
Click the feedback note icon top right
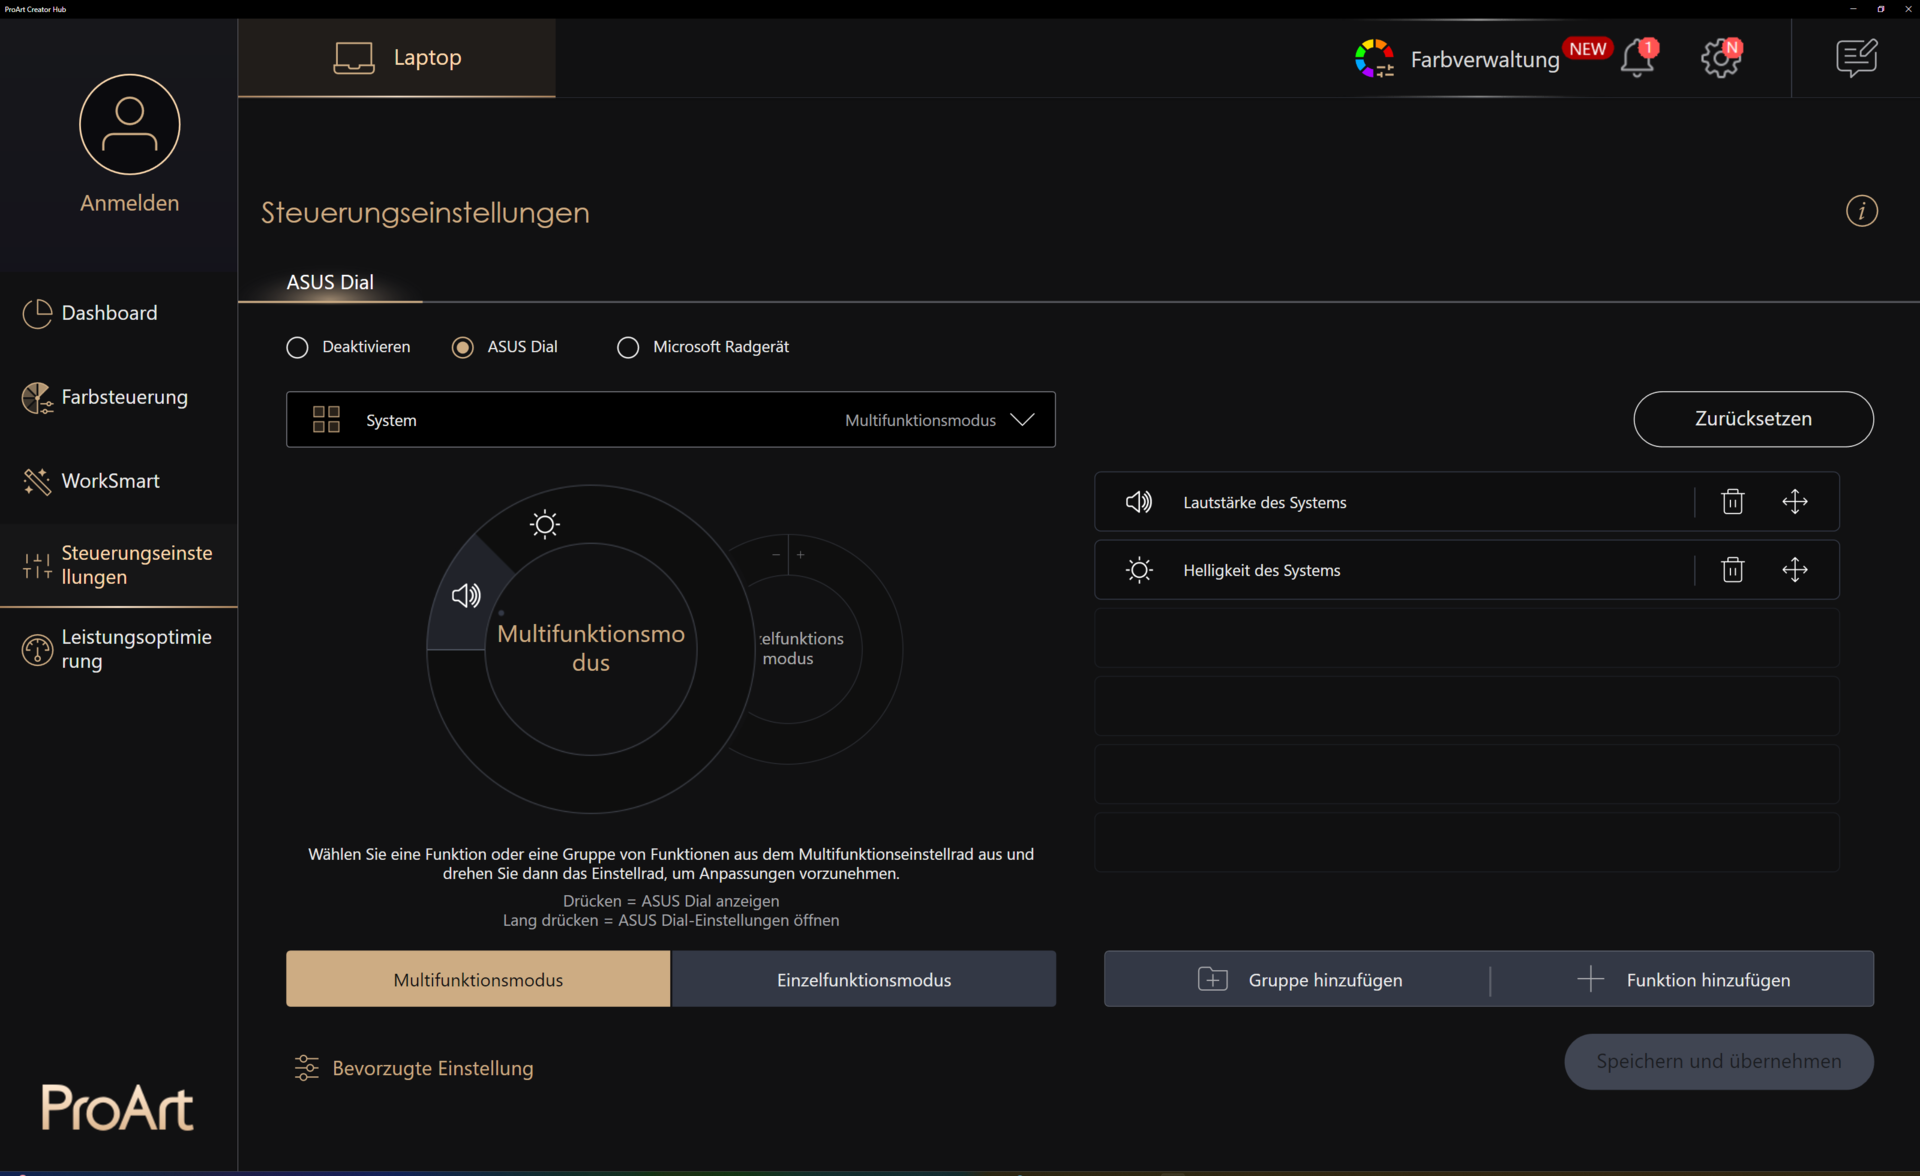[x=1856, y=58]
